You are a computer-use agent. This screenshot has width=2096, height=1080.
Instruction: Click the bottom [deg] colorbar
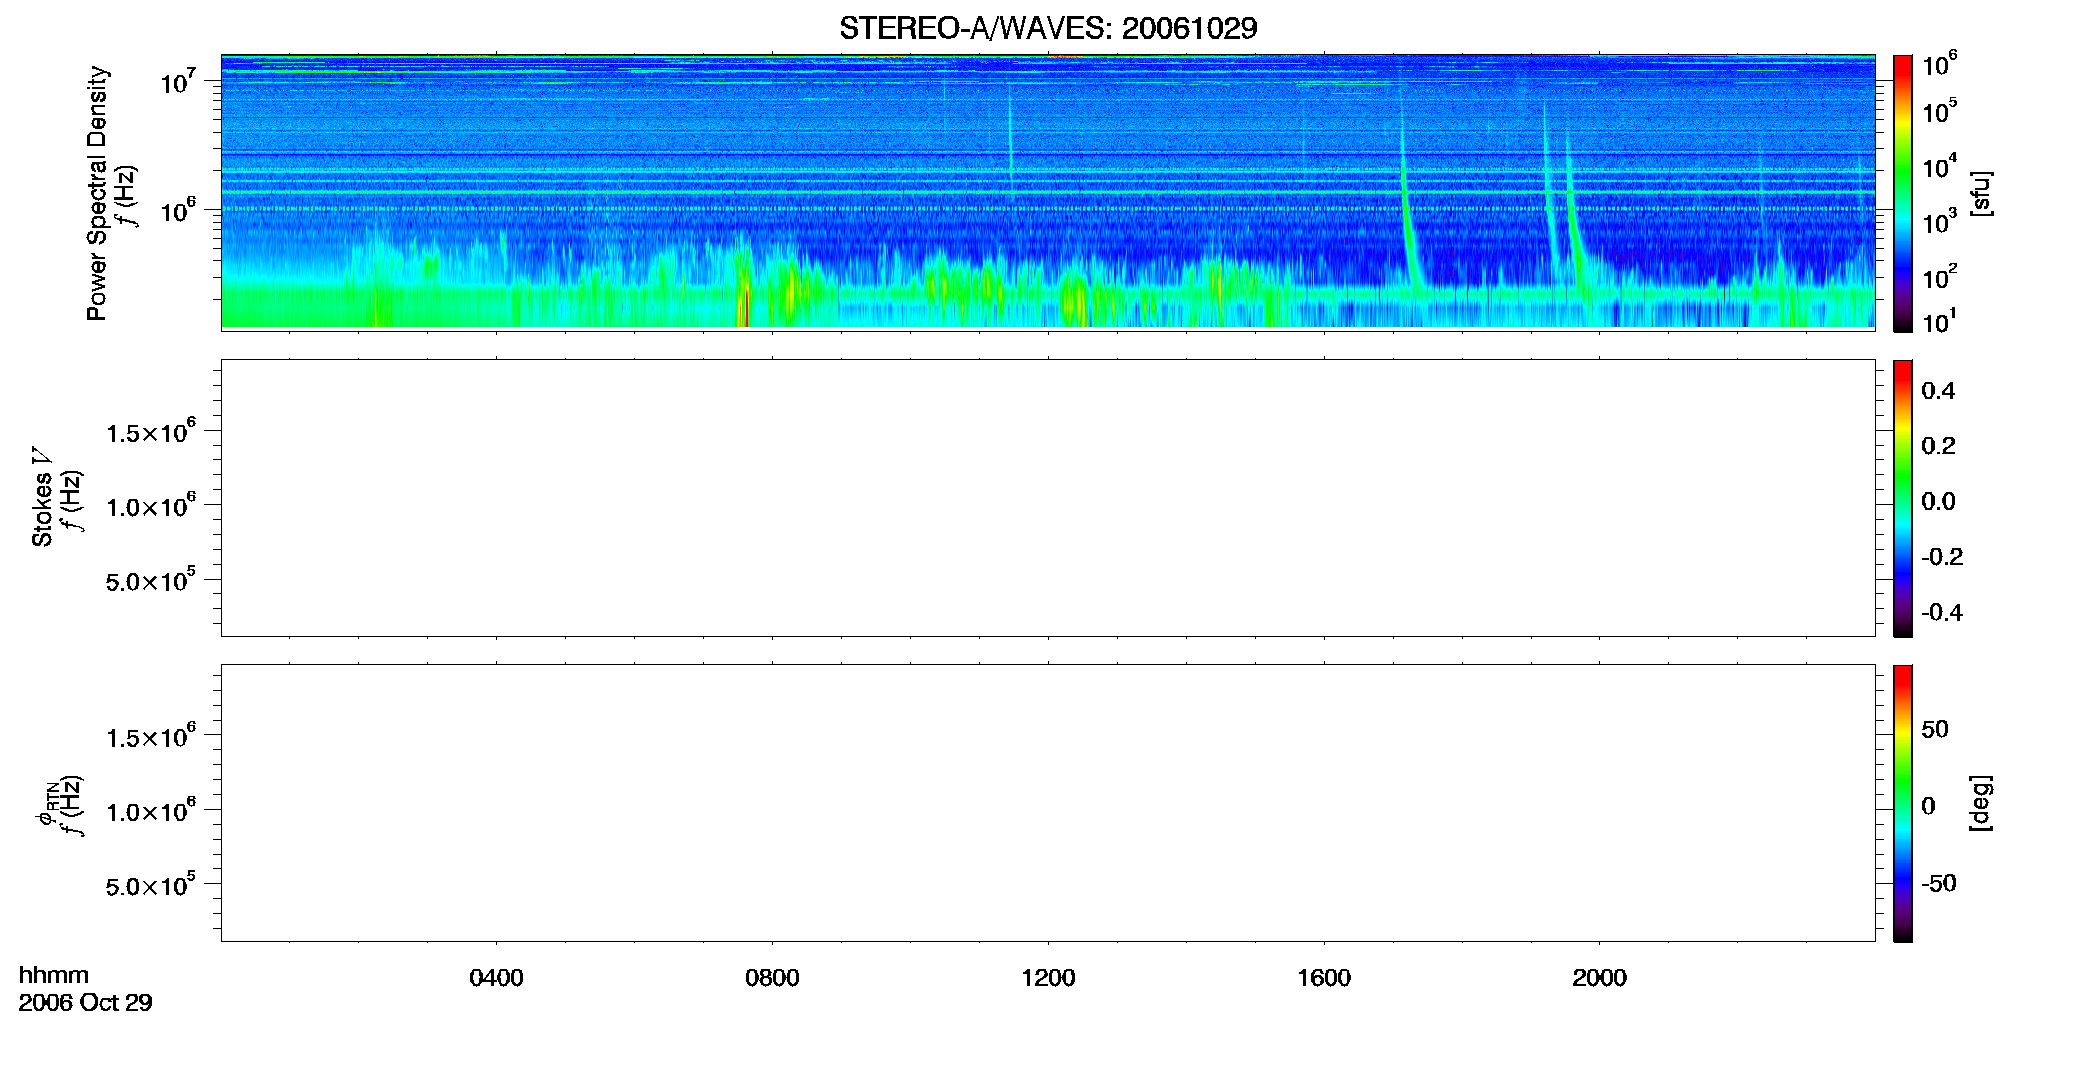[x=1903, y=803]
